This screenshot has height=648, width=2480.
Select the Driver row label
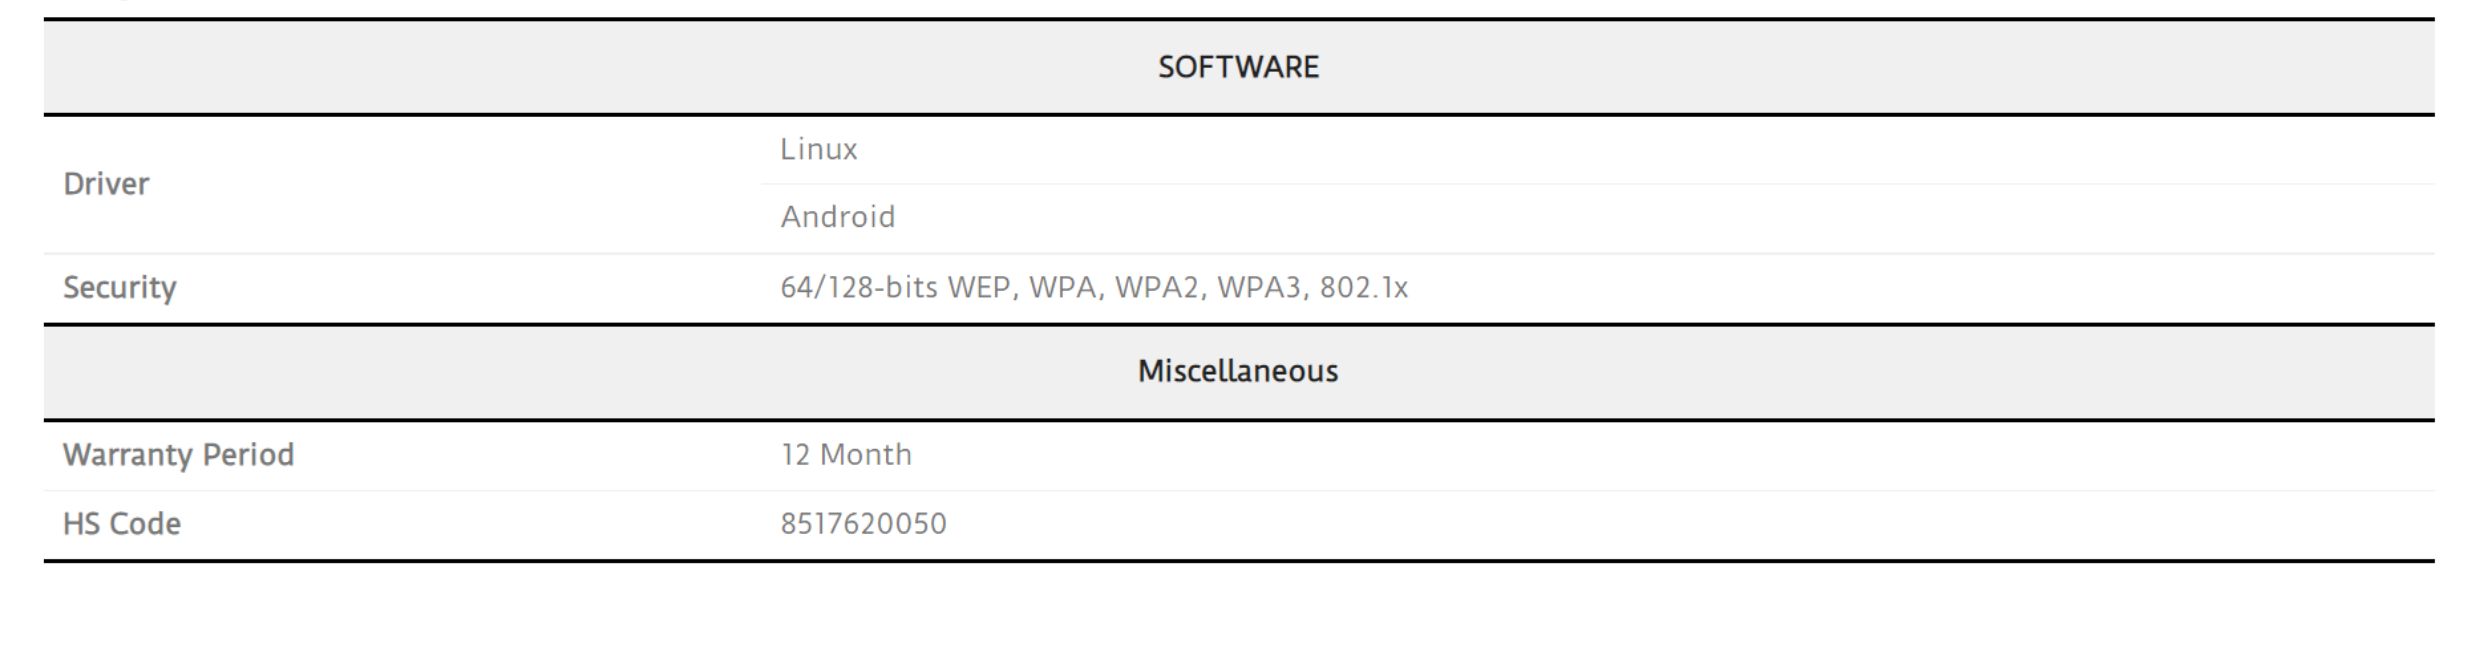coord(106,184)
